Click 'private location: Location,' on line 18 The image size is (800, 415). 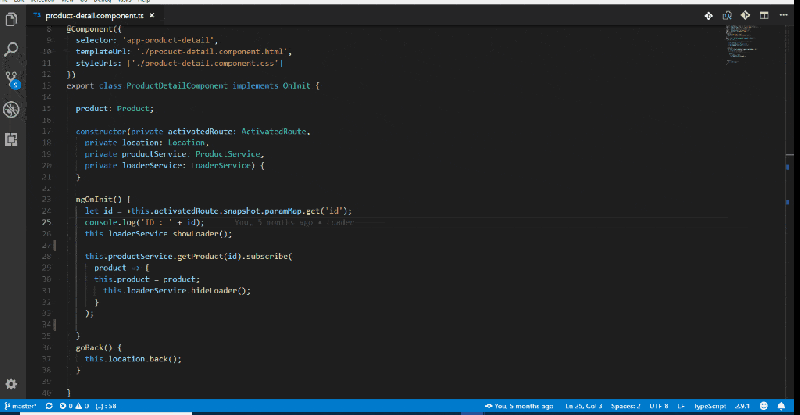pos(147,143)
